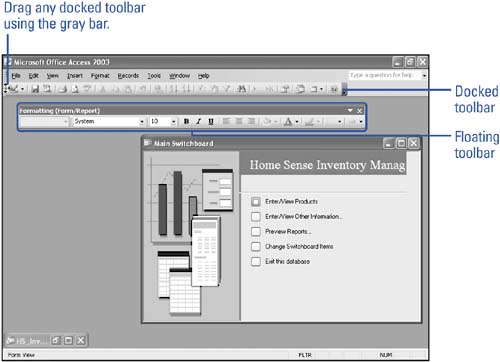
Task: Open the System font name dropdown
Action: coord(142,122)
